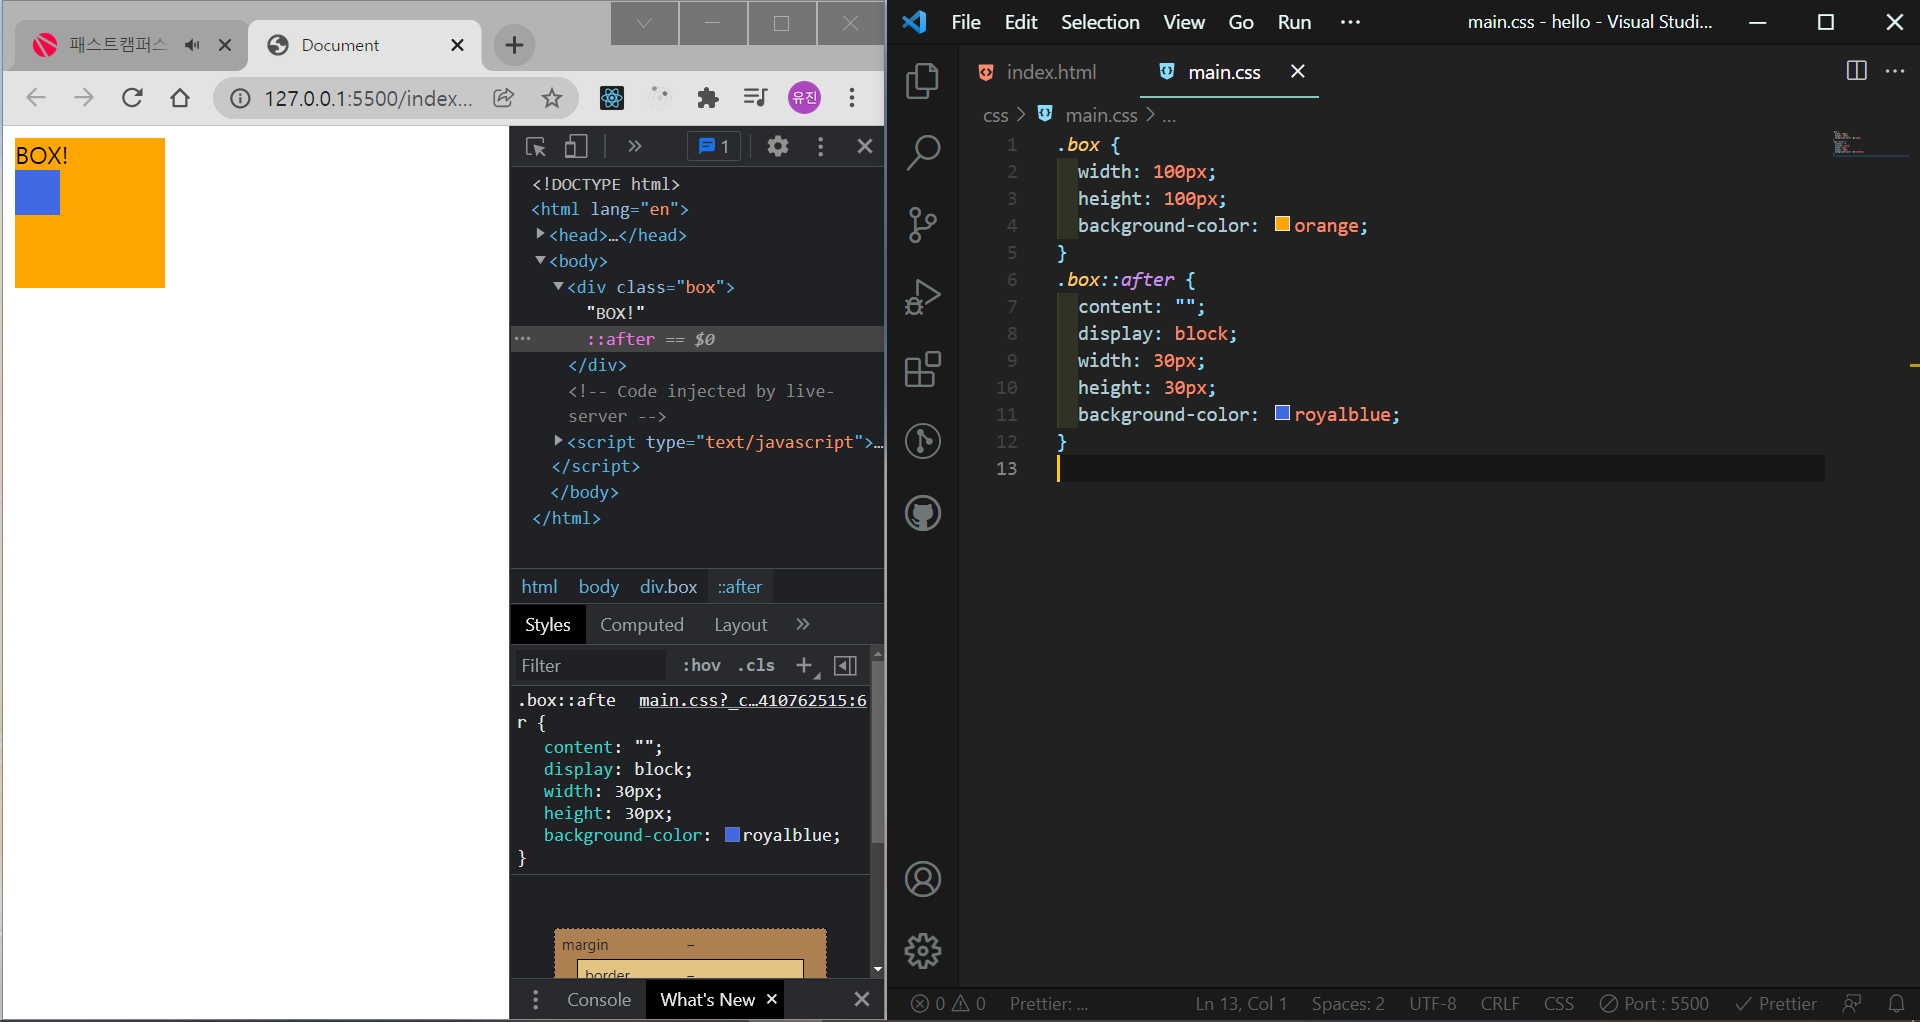This screenshot has width=1920, height=1022.
Task: Click DevTools inspect element picker
Action: (x=535, y=147)
